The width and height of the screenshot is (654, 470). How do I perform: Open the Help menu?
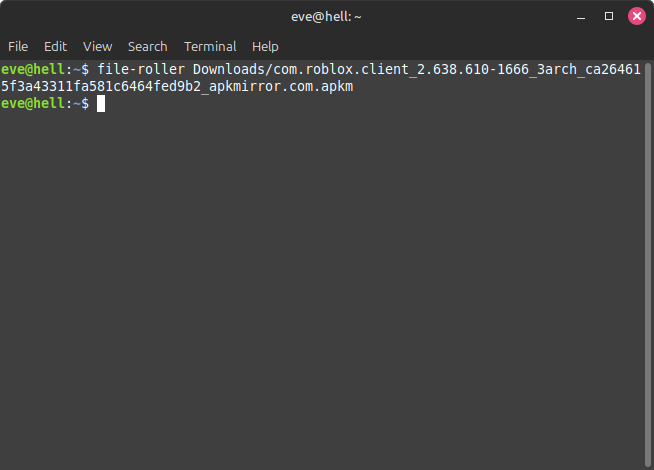pyautogui.click(x=265, y=46)
